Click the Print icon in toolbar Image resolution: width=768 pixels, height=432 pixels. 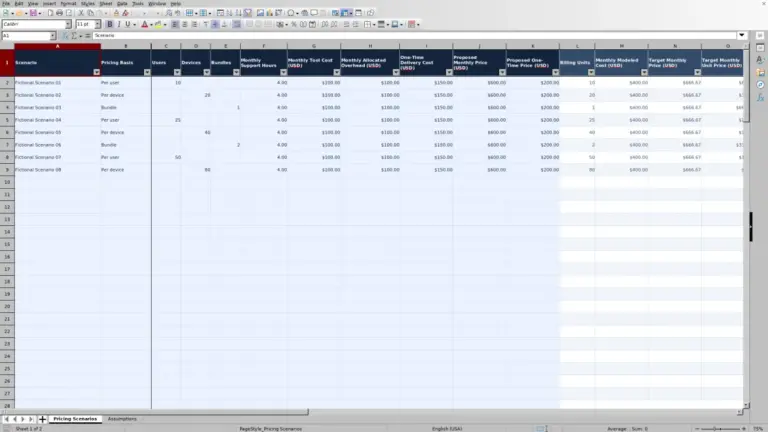click(x=59, y=13)
